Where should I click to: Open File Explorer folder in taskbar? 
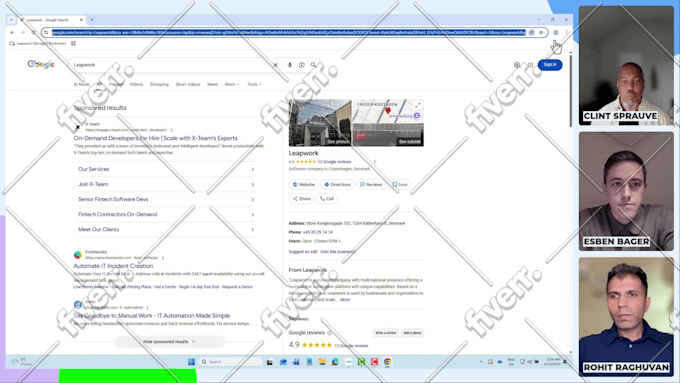pyautogui.click(x=322, y=362)
